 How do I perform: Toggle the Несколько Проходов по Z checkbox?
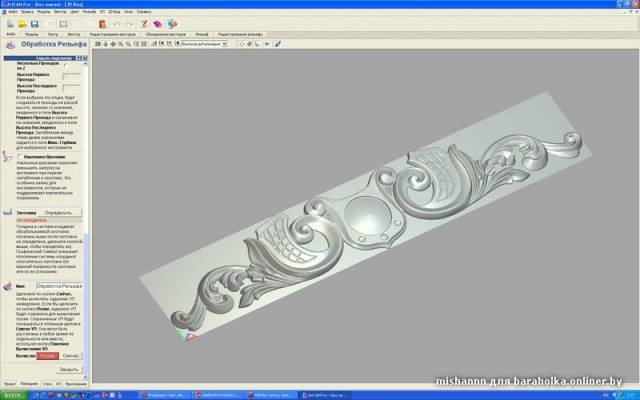[x=66, y=65]
